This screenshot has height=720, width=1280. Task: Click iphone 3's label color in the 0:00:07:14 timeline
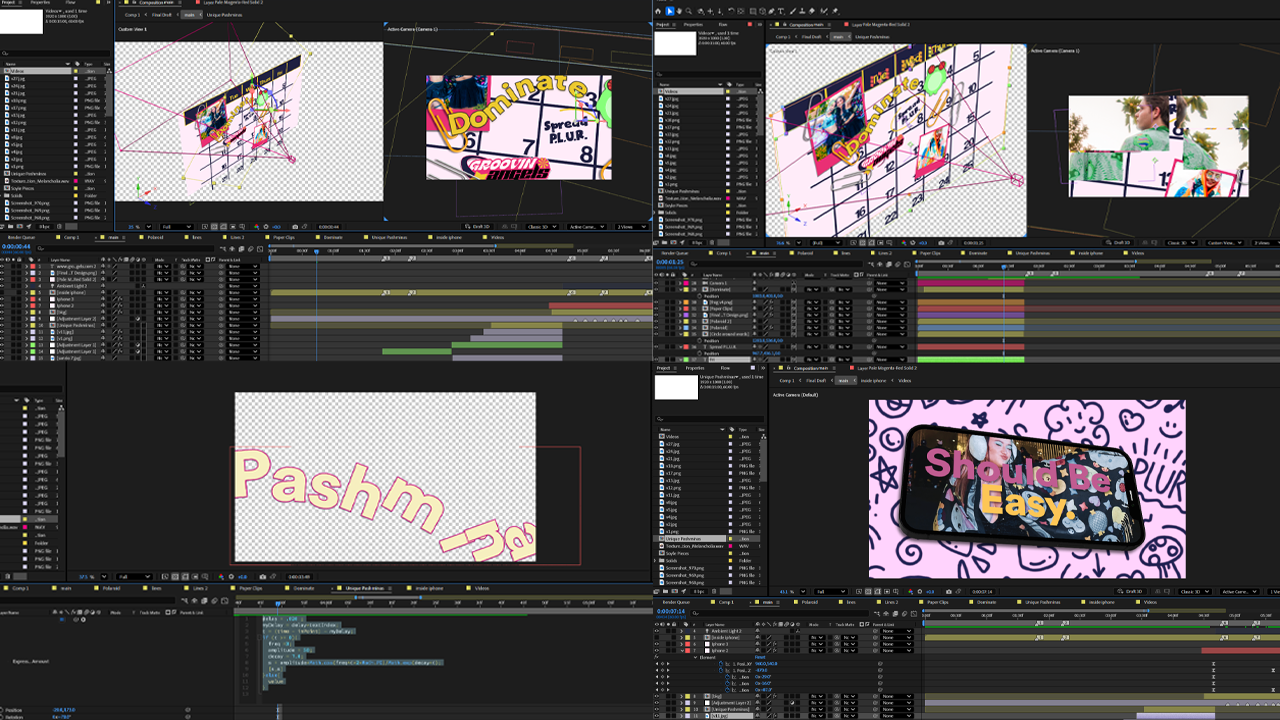690,644
